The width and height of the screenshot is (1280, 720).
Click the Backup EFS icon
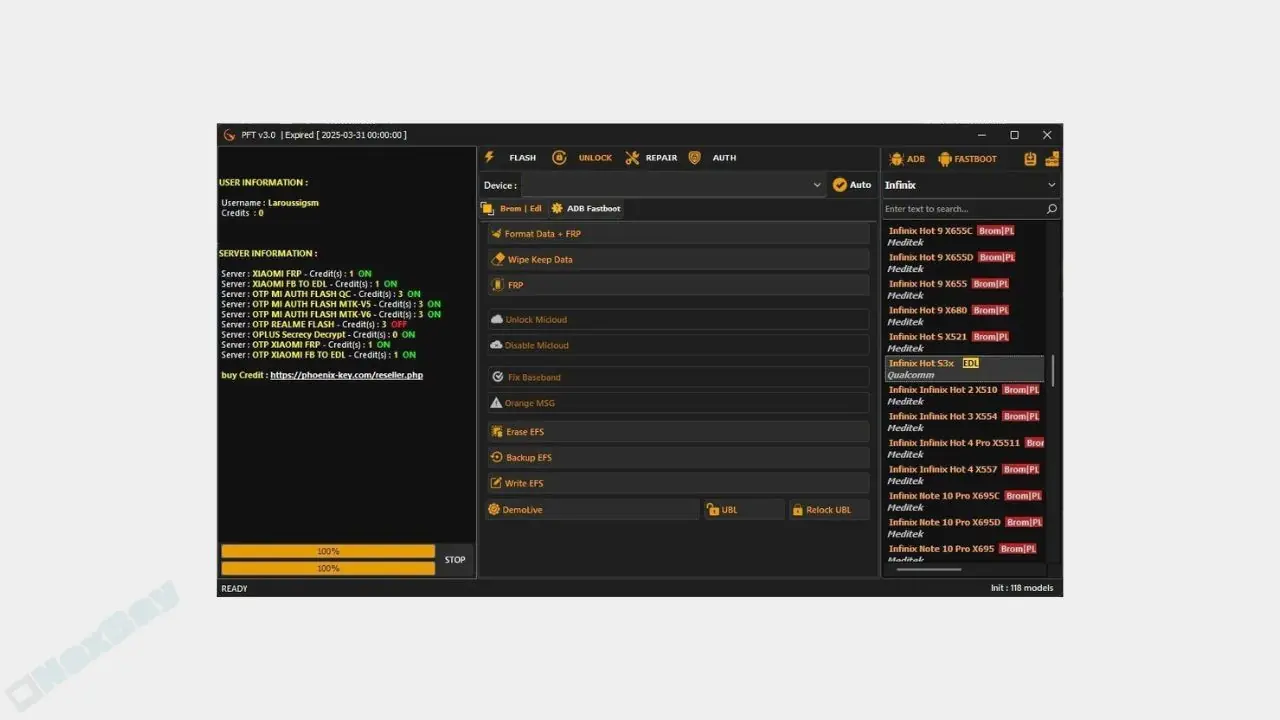[497, 457]
